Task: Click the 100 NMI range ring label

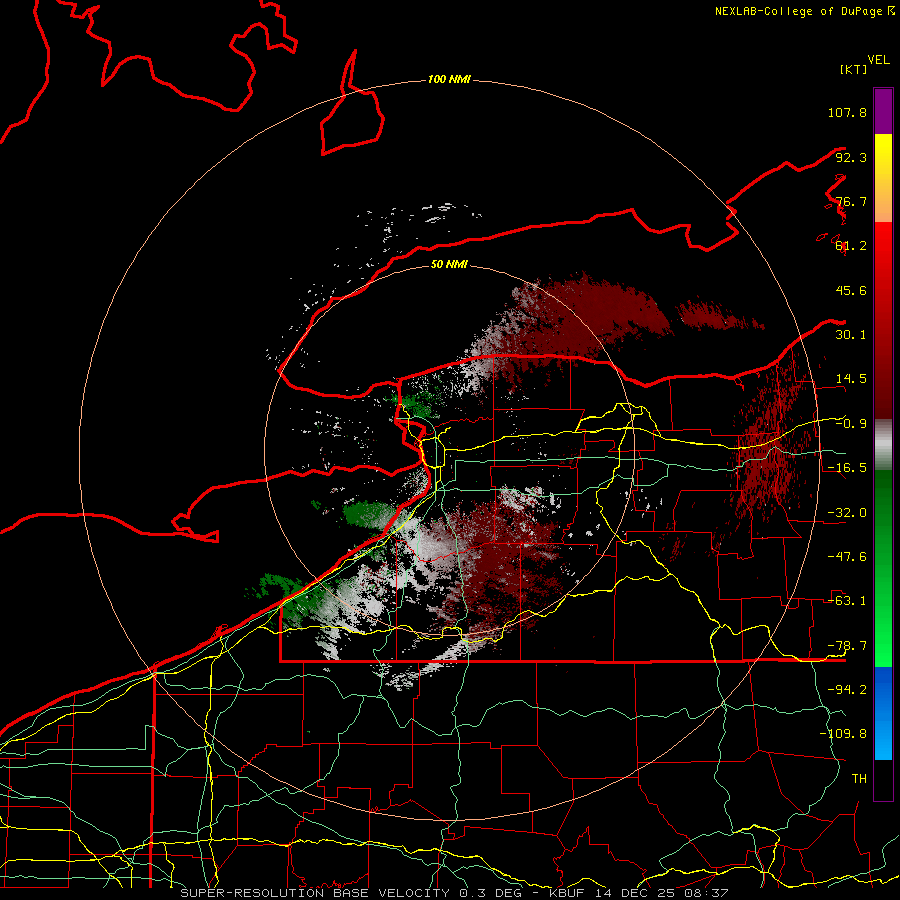Action: coord(449,79)
